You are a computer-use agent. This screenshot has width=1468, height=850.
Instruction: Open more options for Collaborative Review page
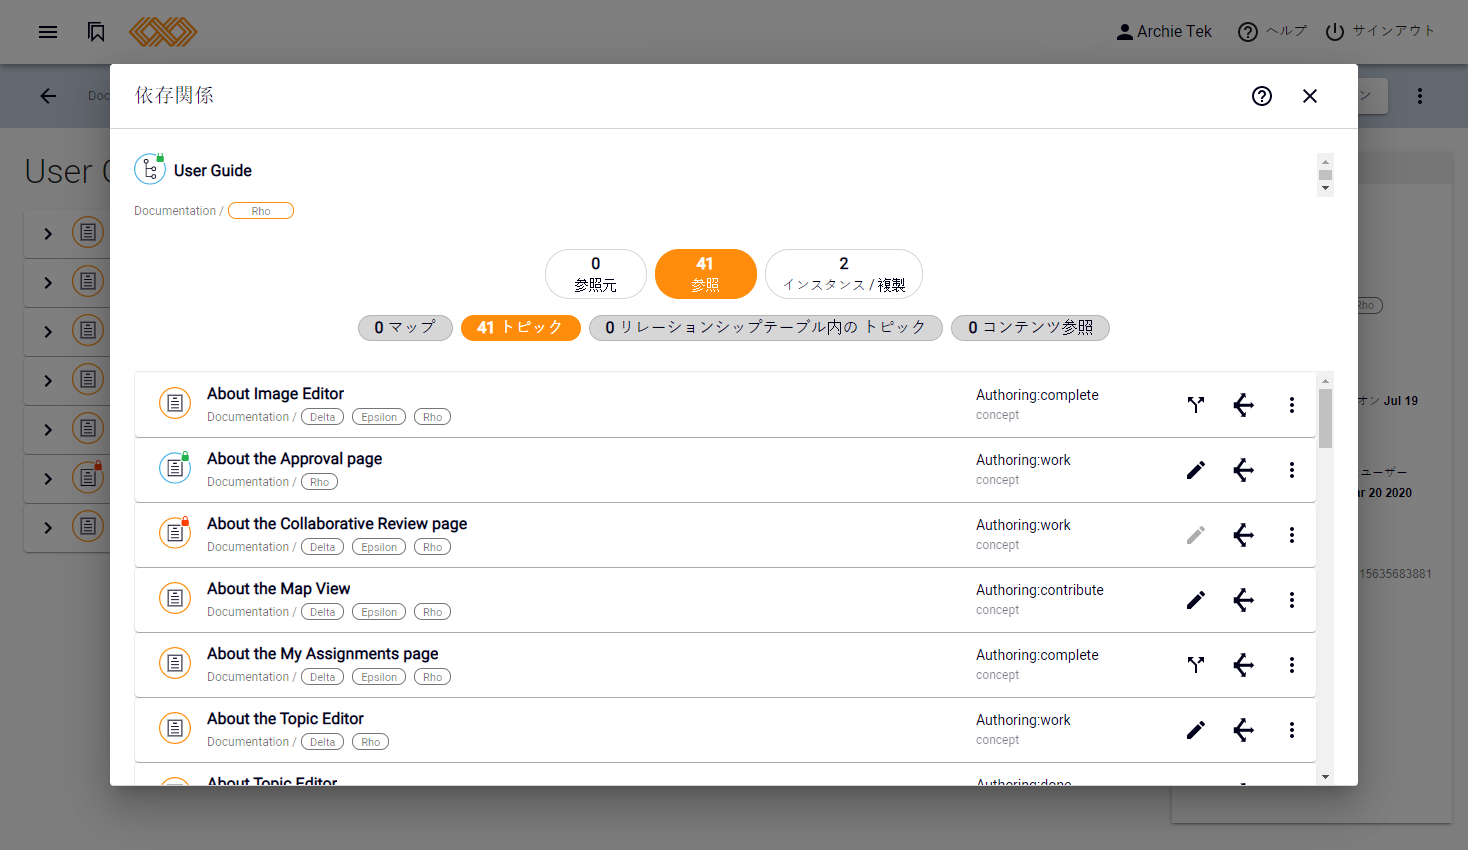click(x=1292, y=535)
